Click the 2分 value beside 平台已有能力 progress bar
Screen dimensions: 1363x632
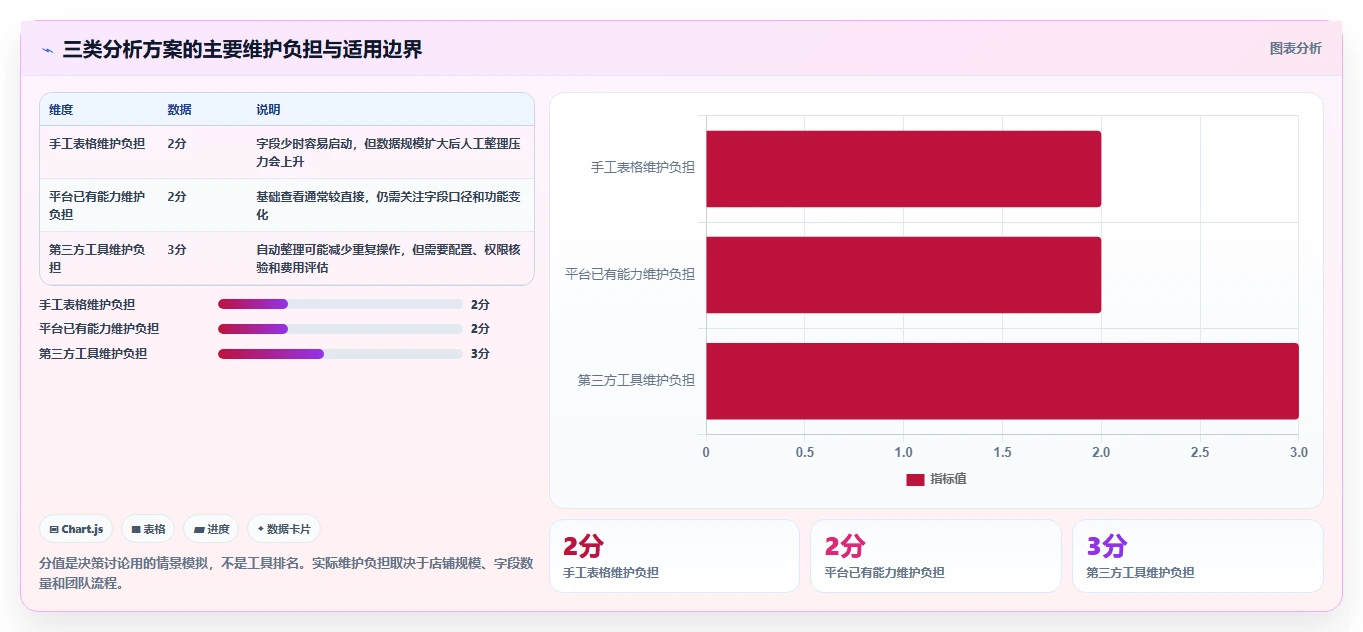480,329
